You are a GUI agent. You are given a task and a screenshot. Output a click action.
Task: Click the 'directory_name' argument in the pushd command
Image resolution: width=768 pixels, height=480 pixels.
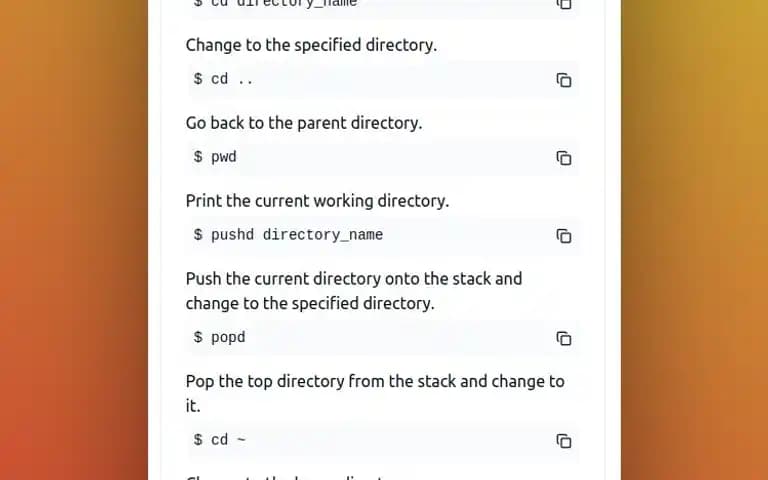pyautogui.click(x=323, y=235)
